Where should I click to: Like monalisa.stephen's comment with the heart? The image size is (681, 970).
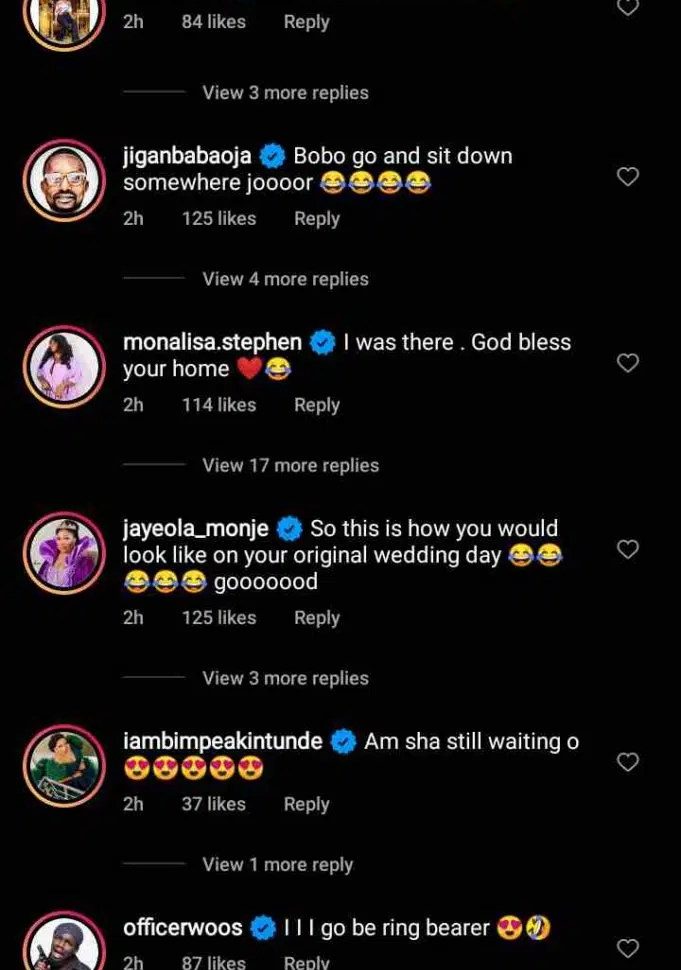coord(627,363)
